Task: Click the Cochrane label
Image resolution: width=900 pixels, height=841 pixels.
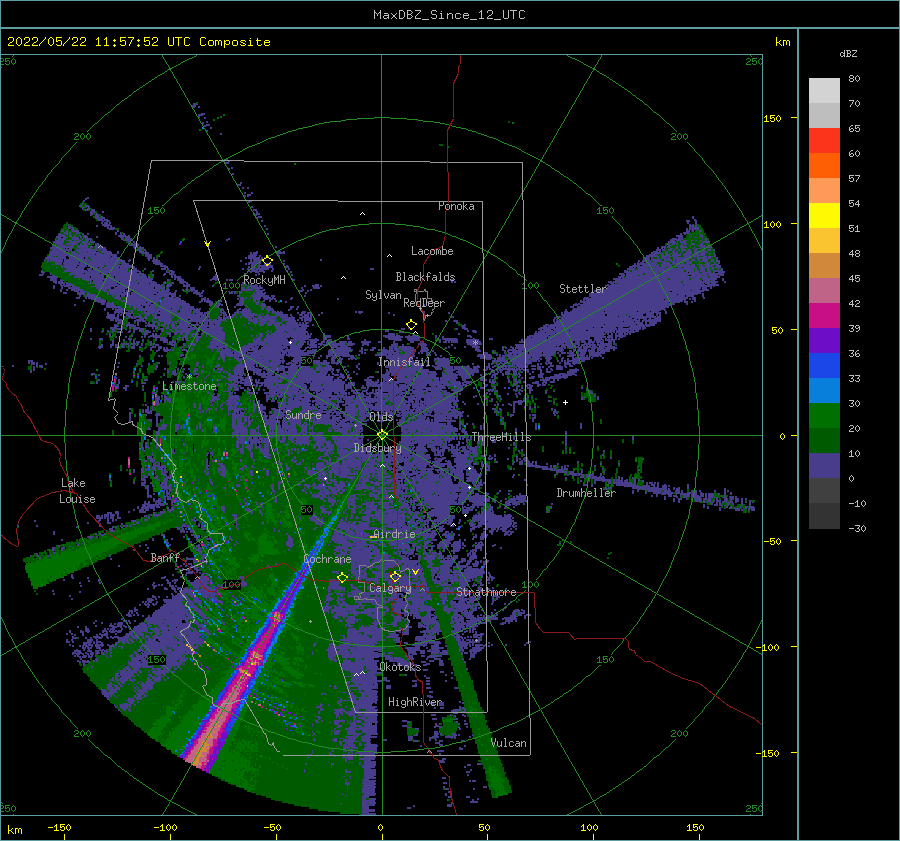Action: [x=327, y=559]
